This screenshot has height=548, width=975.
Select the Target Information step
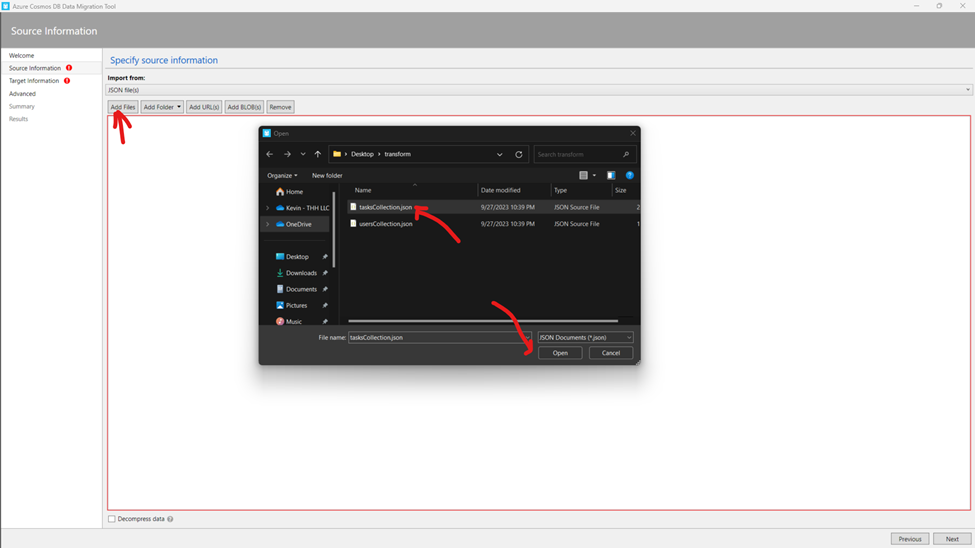(x=34, y=81)
